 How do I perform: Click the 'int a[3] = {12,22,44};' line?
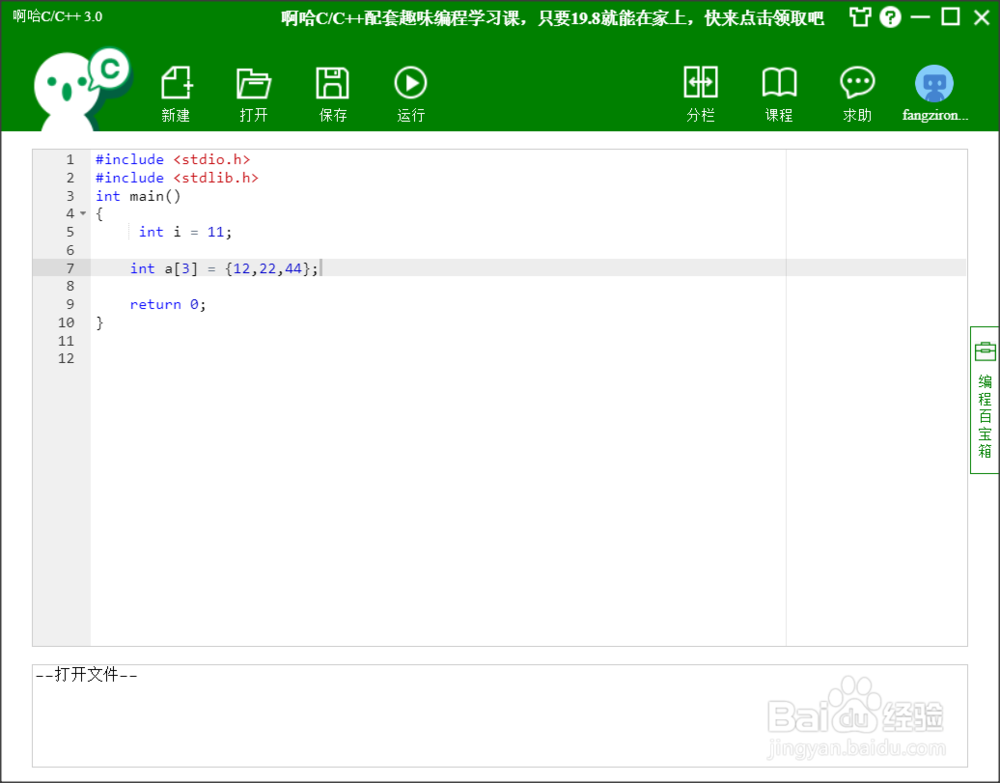tap(224, 268)
